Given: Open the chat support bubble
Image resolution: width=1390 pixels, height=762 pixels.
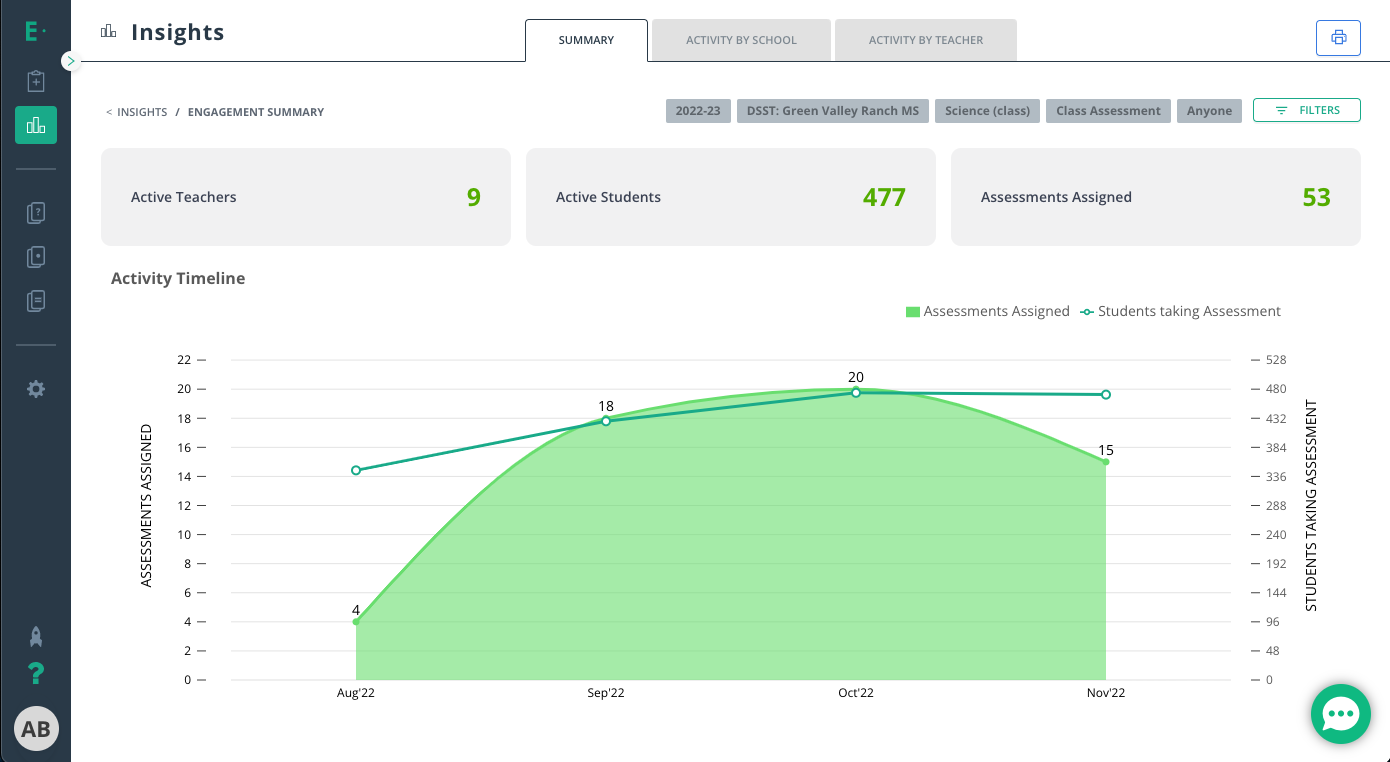Looking at the screenshot, I should click(x=1340, y=714).
